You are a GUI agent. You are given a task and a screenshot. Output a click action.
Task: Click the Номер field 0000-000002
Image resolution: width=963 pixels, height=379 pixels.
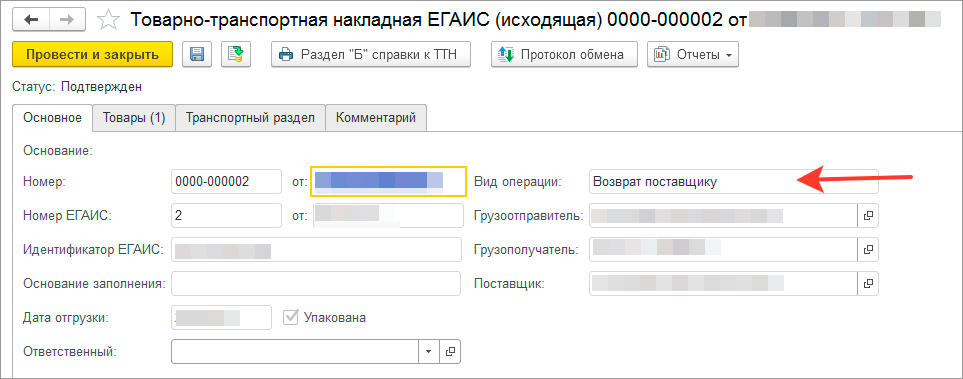pyautogui.click(x=227, y=181)
